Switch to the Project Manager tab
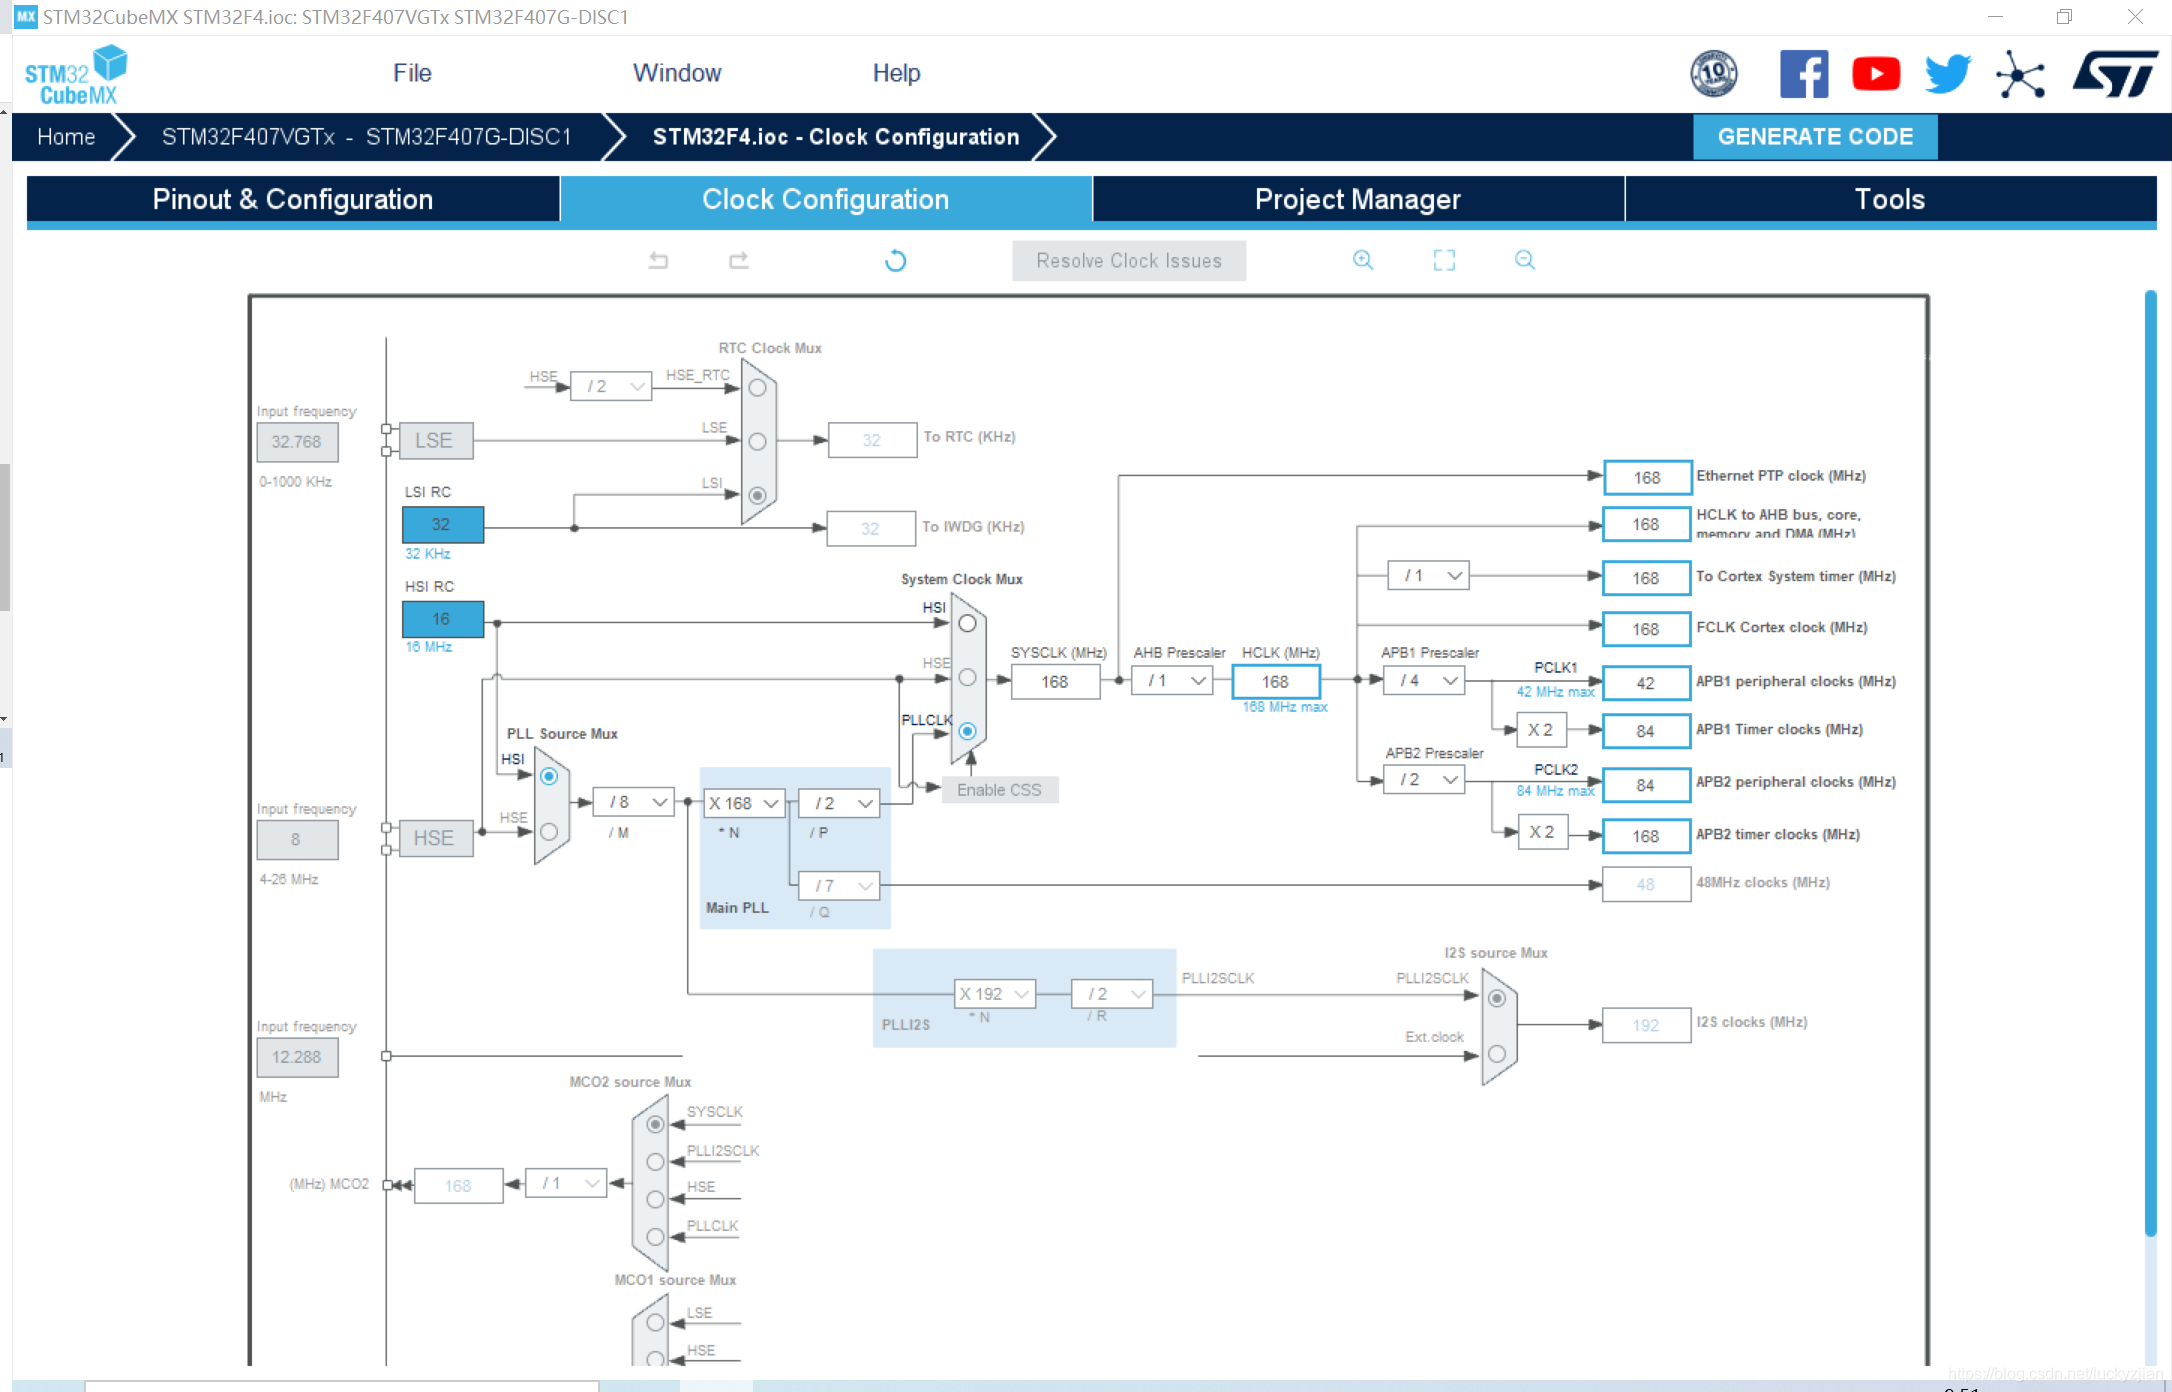This screenshot has height=1392, width=2172. pyautogui.click(x=1357, y=199)
